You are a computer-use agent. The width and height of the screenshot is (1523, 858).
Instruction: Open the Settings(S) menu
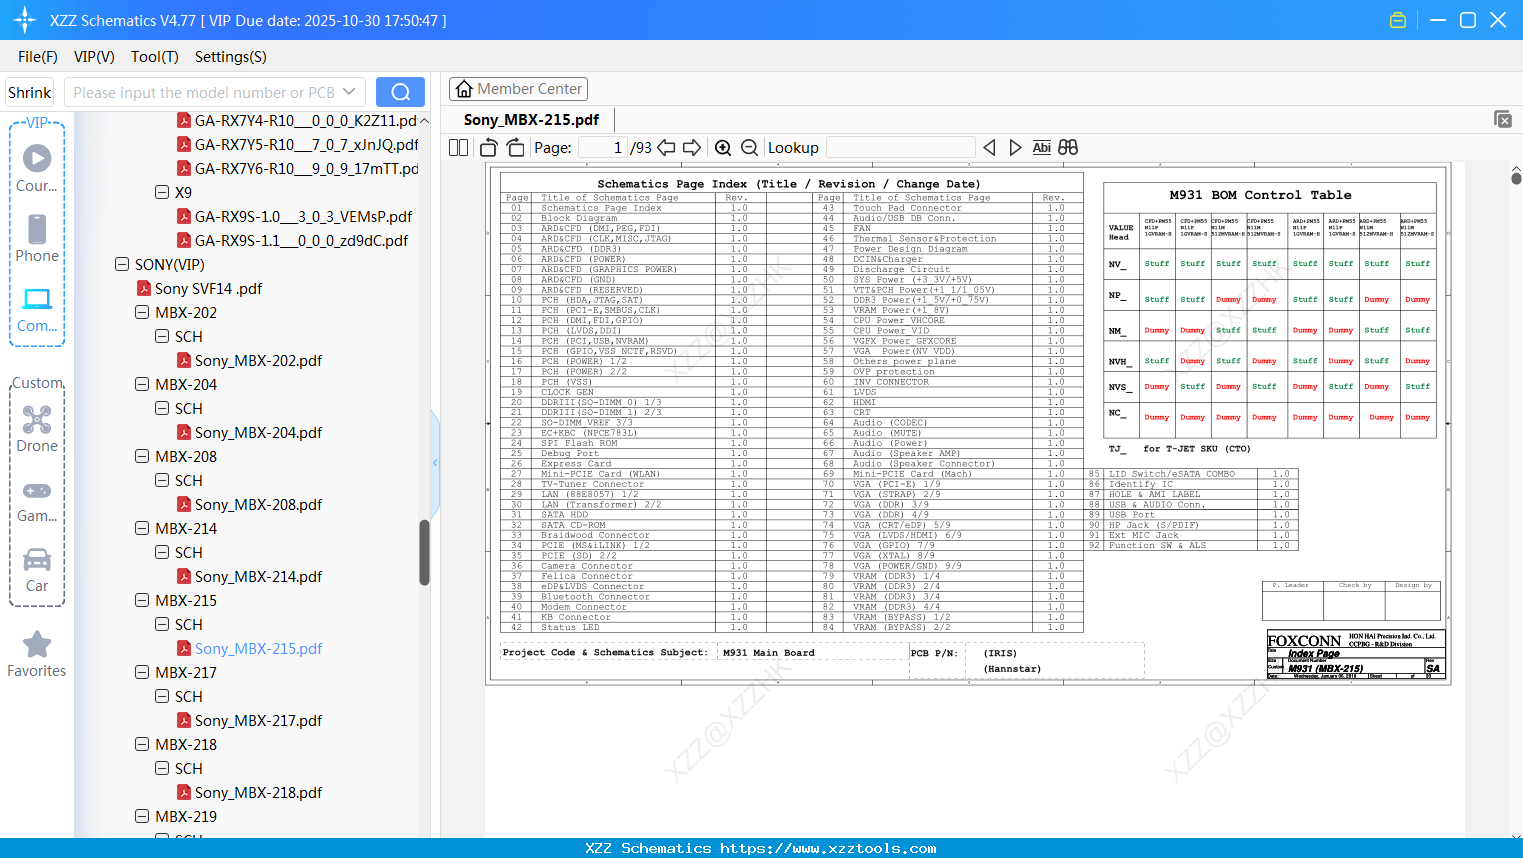(x=231, y=57)
